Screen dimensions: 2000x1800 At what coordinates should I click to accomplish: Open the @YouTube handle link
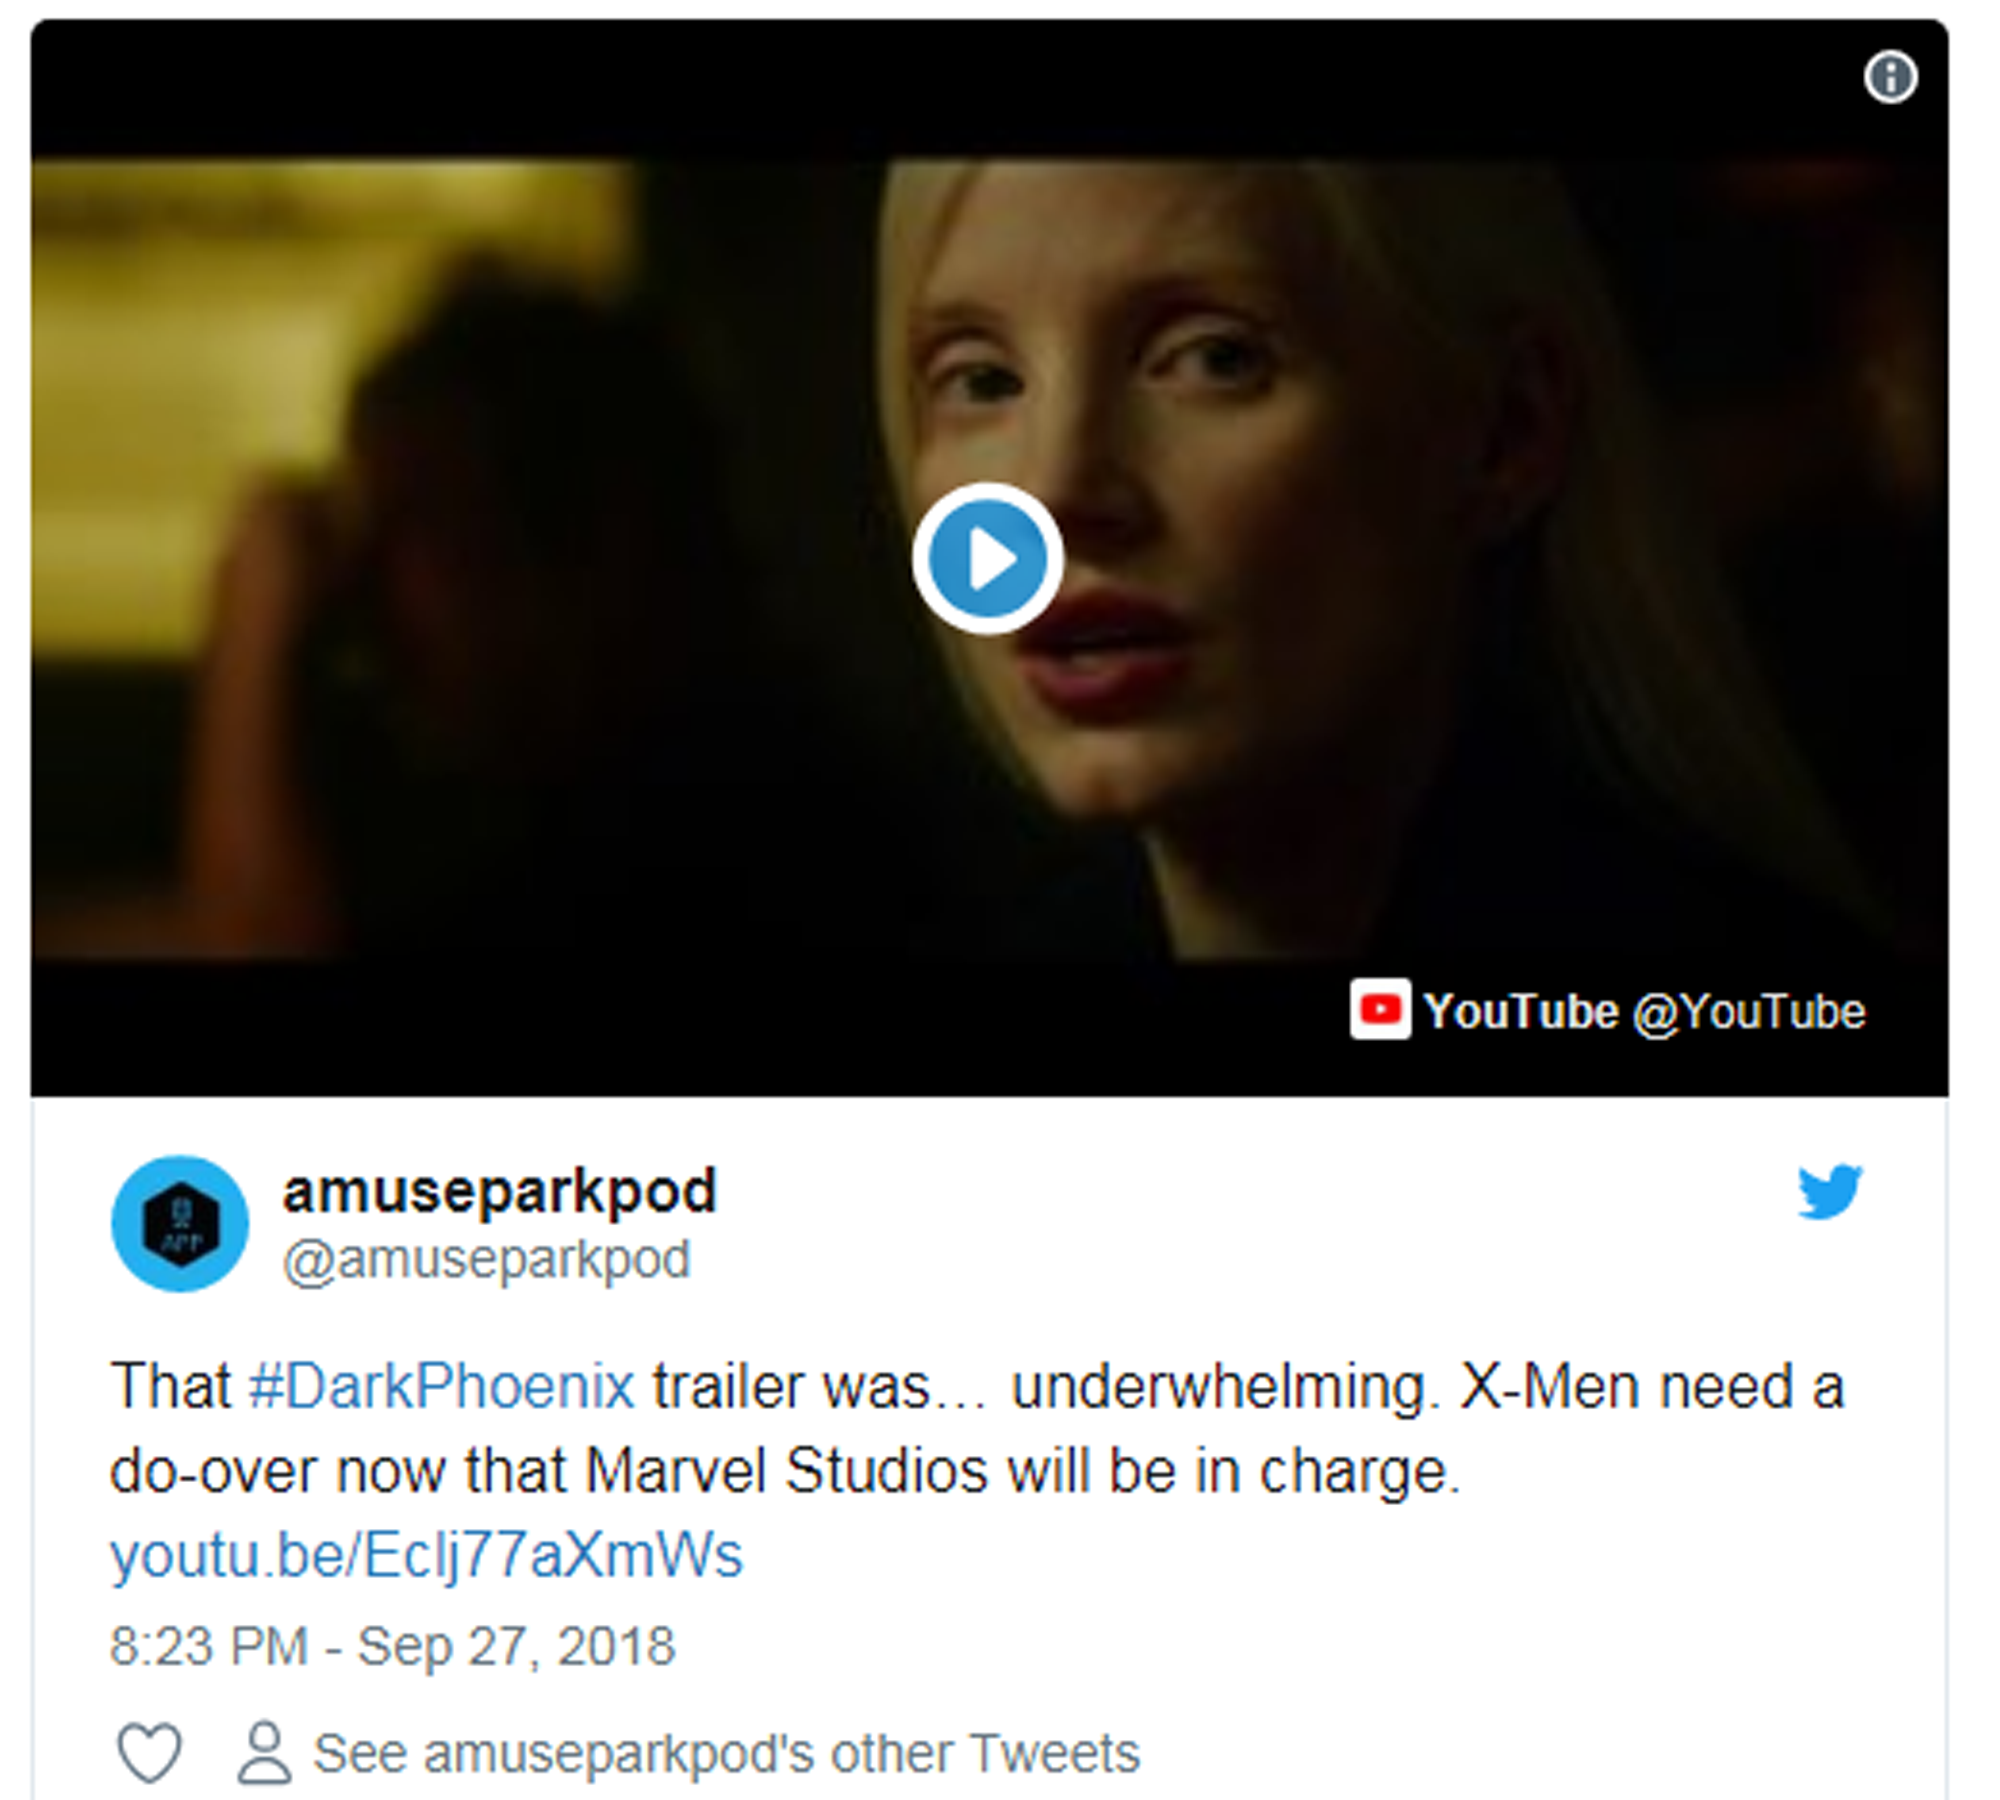pyautogui.click(x=1749, y=1012)
